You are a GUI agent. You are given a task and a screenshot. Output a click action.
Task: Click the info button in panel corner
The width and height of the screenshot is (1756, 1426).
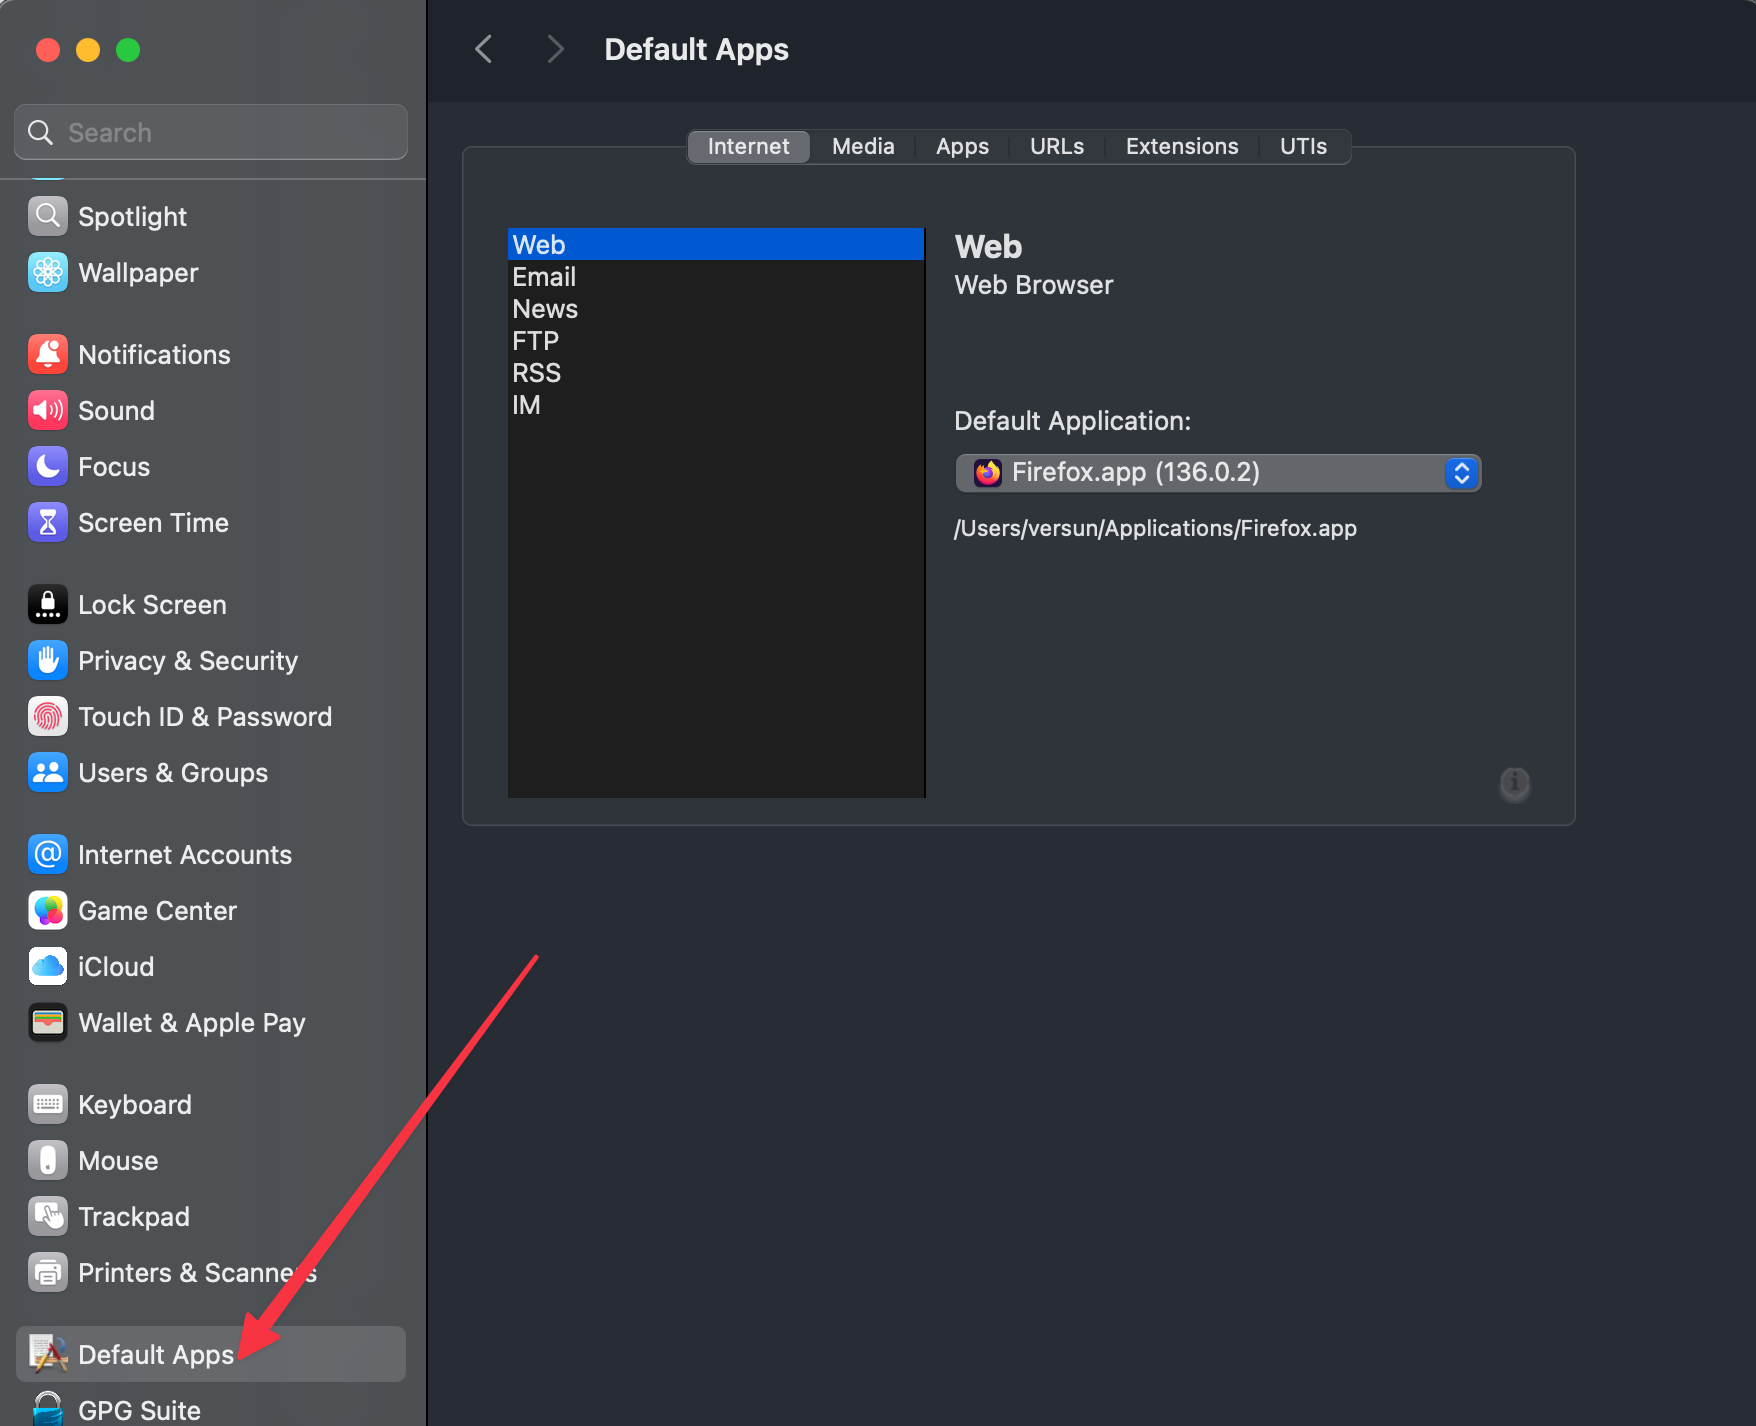pyautogui.click(x=1514, y=782)
